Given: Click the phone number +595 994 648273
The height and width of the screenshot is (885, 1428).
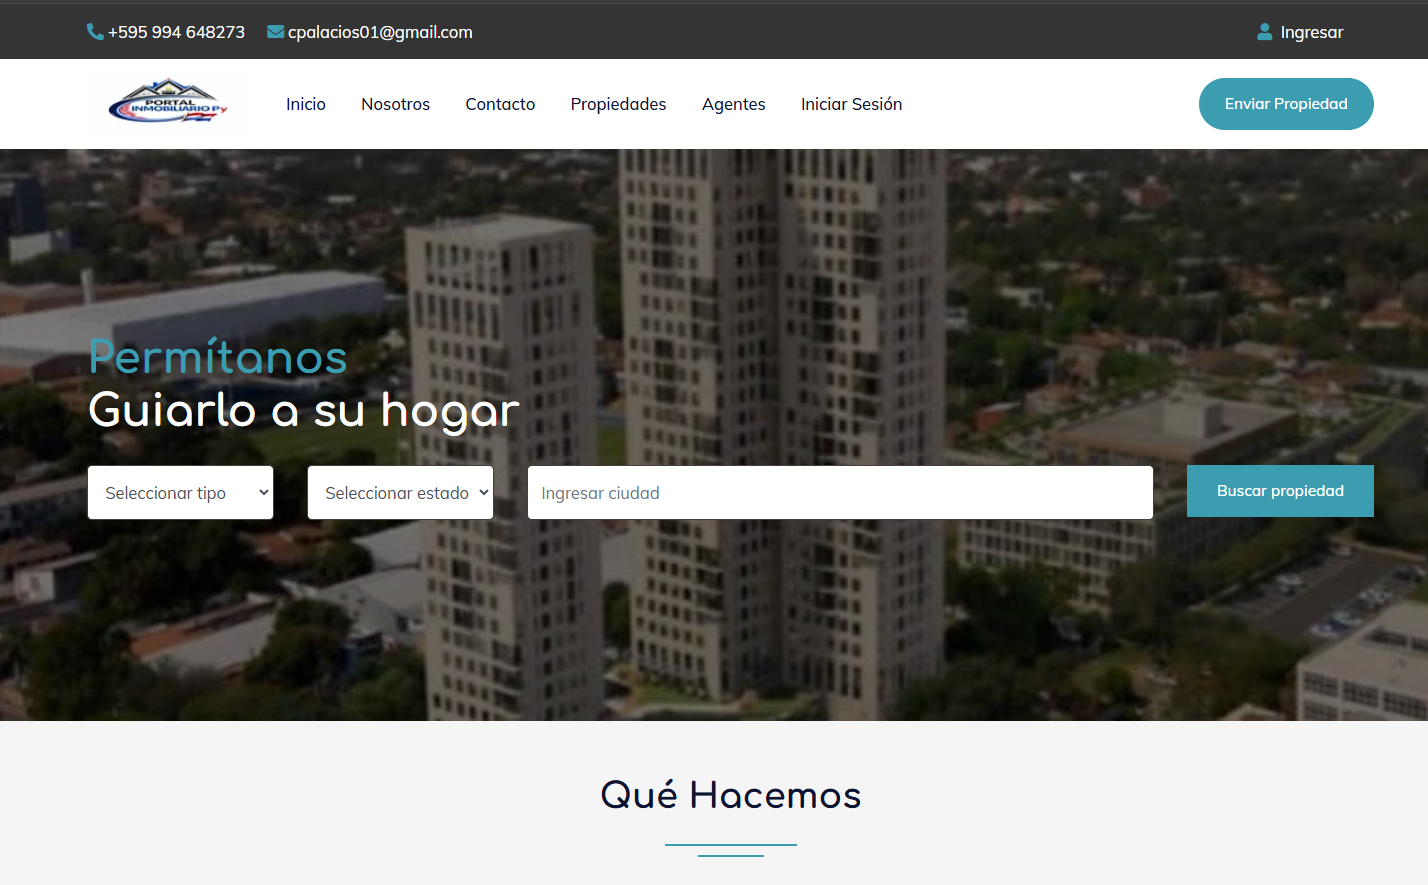Looking at the screenshot, I should coord(176,32).
